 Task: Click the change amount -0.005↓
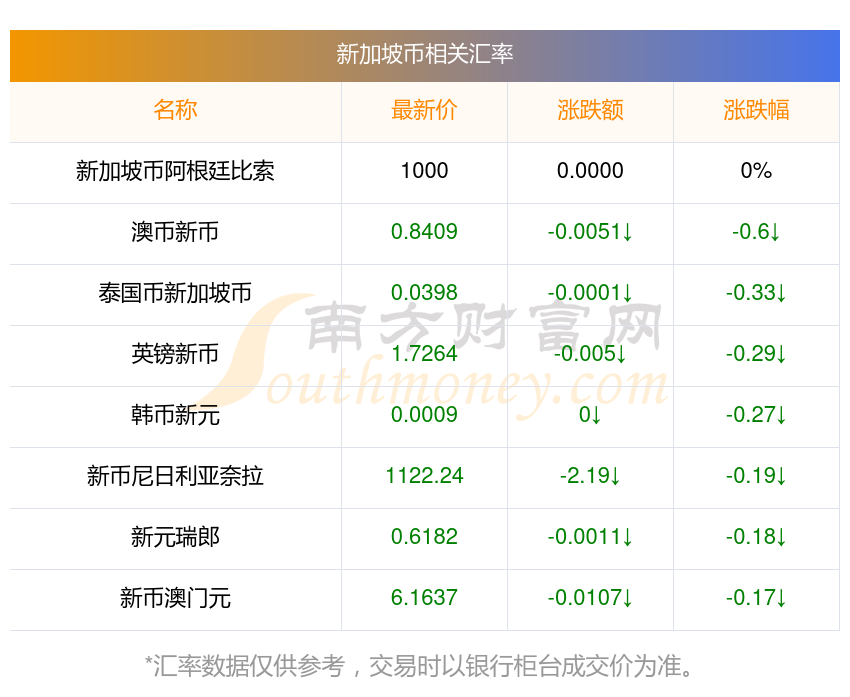pos(590,354)
